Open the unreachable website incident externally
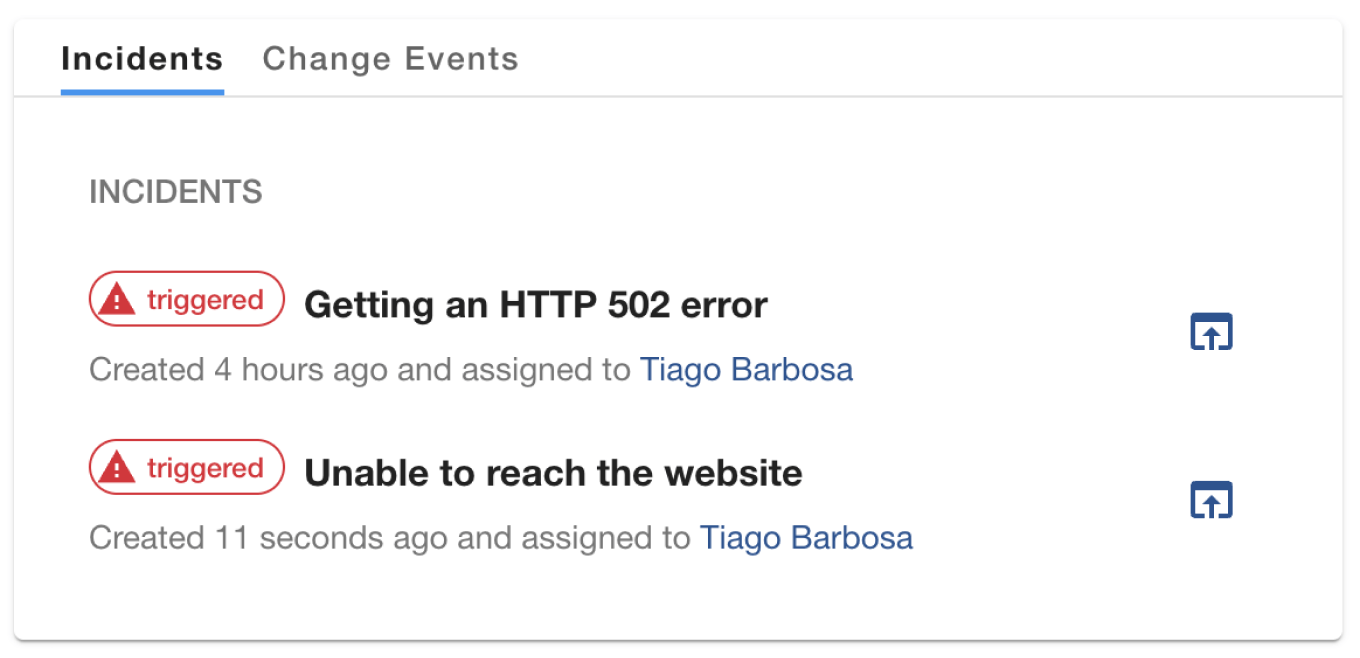 1211,500
